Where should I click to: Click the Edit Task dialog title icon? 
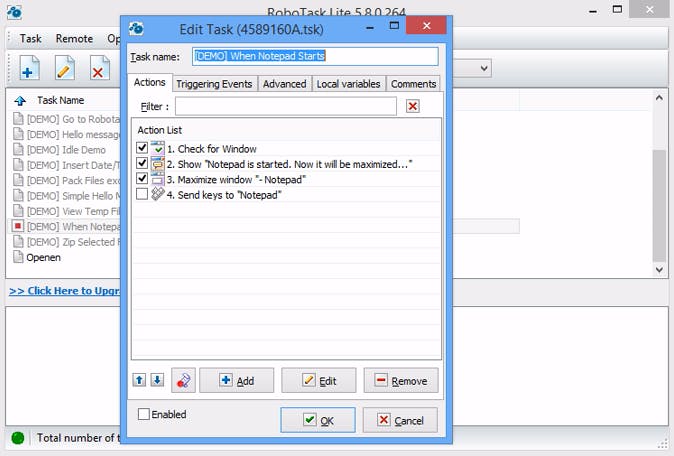(x=136, y=29)
